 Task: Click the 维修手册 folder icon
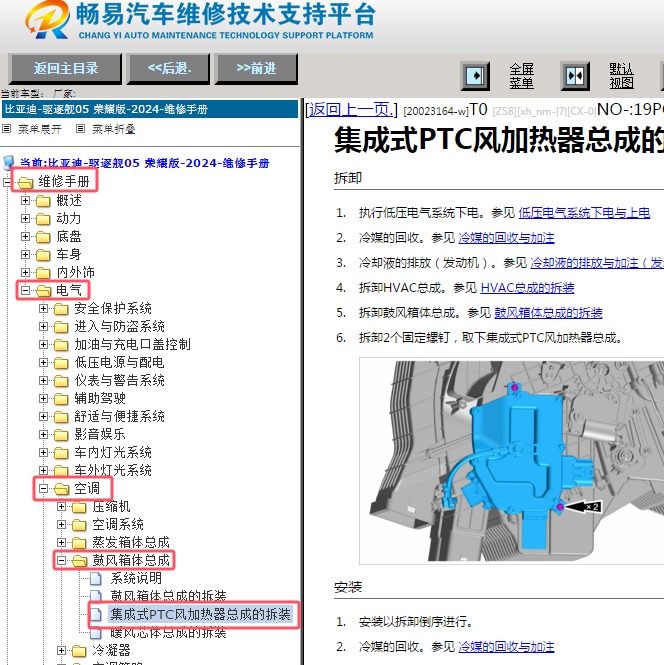25,183
